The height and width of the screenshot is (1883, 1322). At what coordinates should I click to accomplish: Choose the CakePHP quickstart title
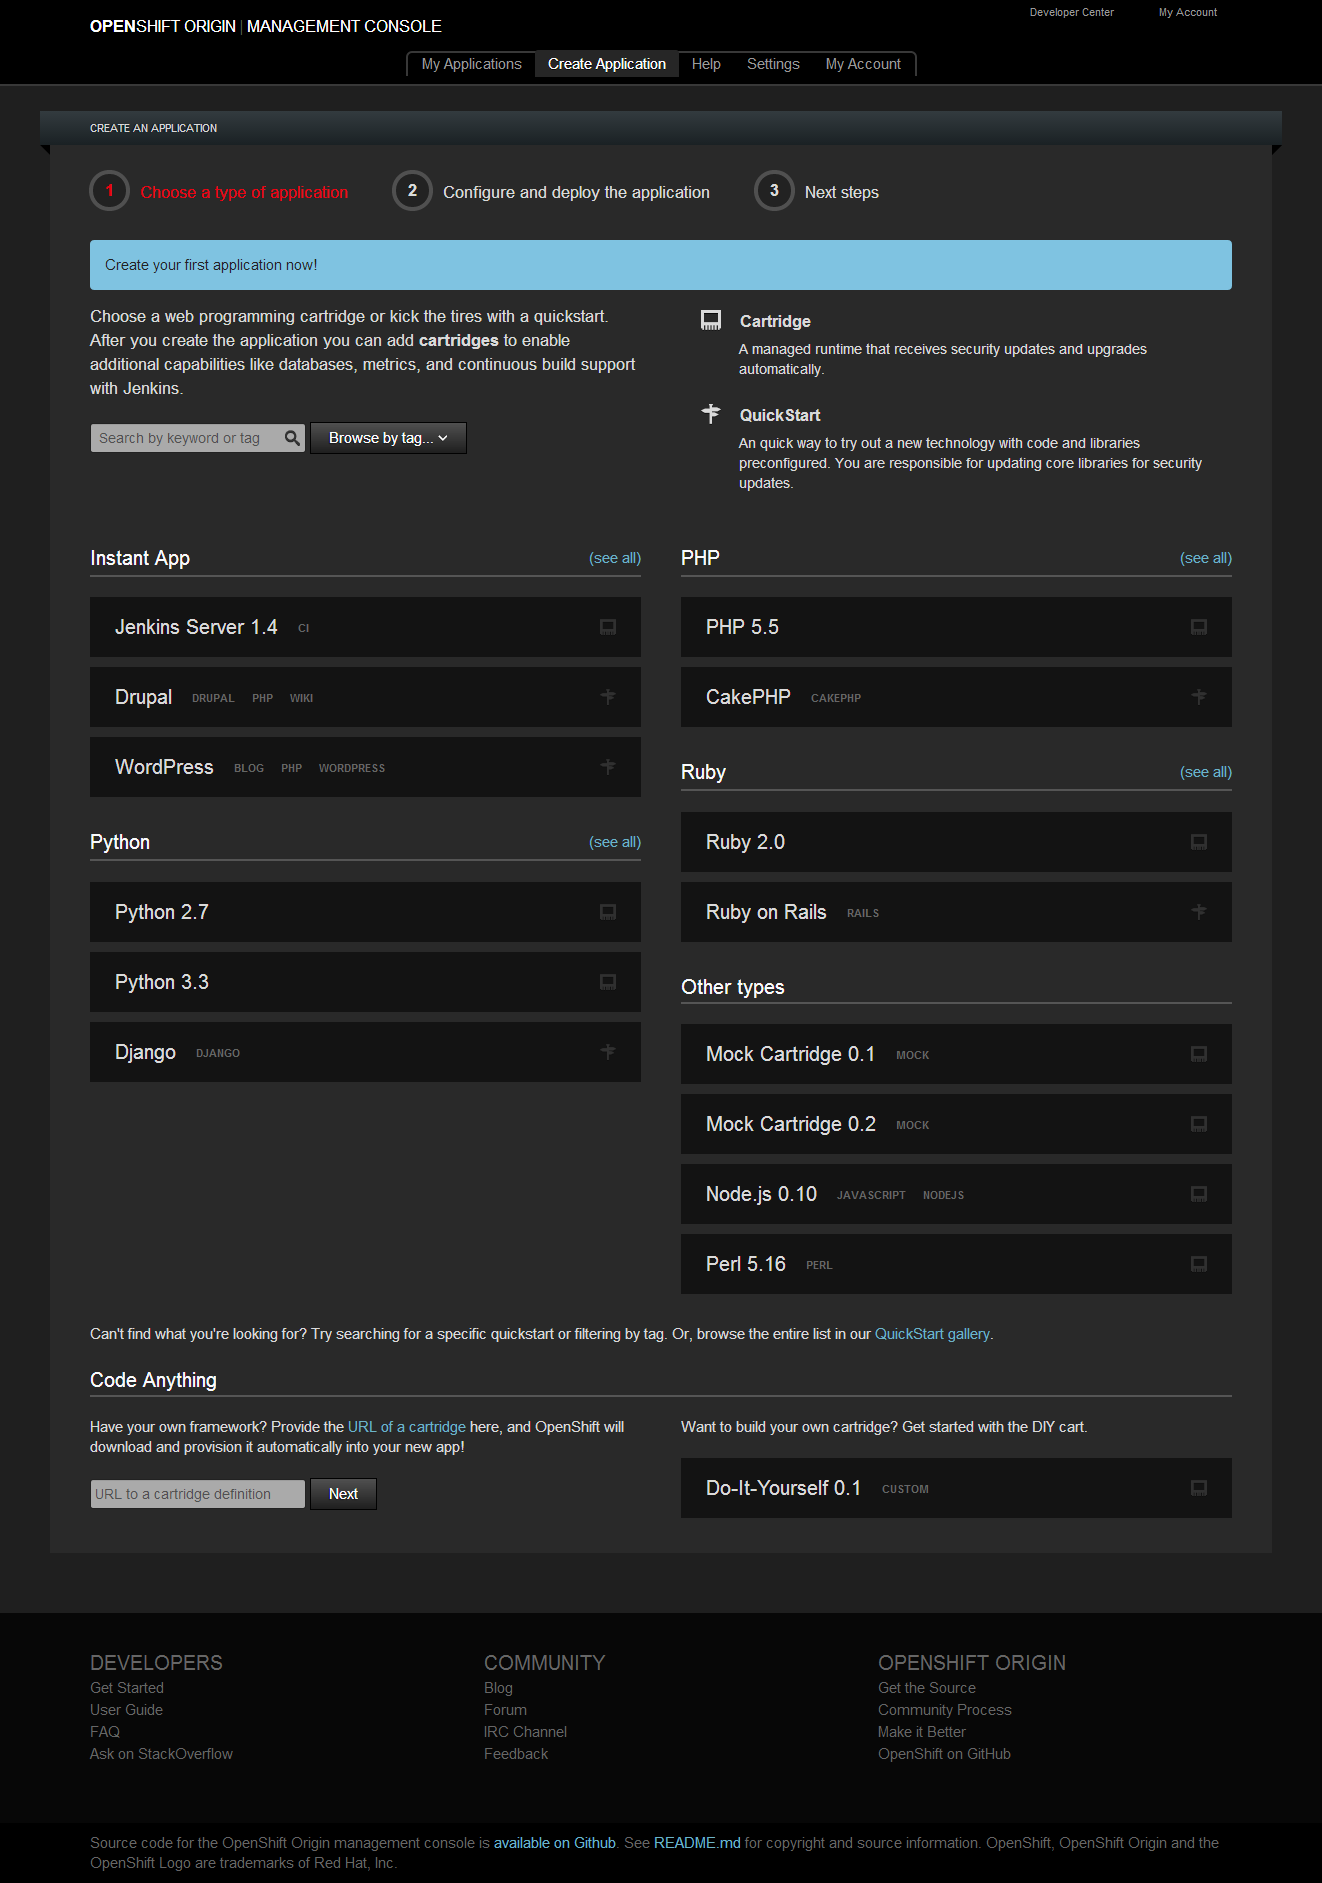pyautogui.click(x=748, y=697)
